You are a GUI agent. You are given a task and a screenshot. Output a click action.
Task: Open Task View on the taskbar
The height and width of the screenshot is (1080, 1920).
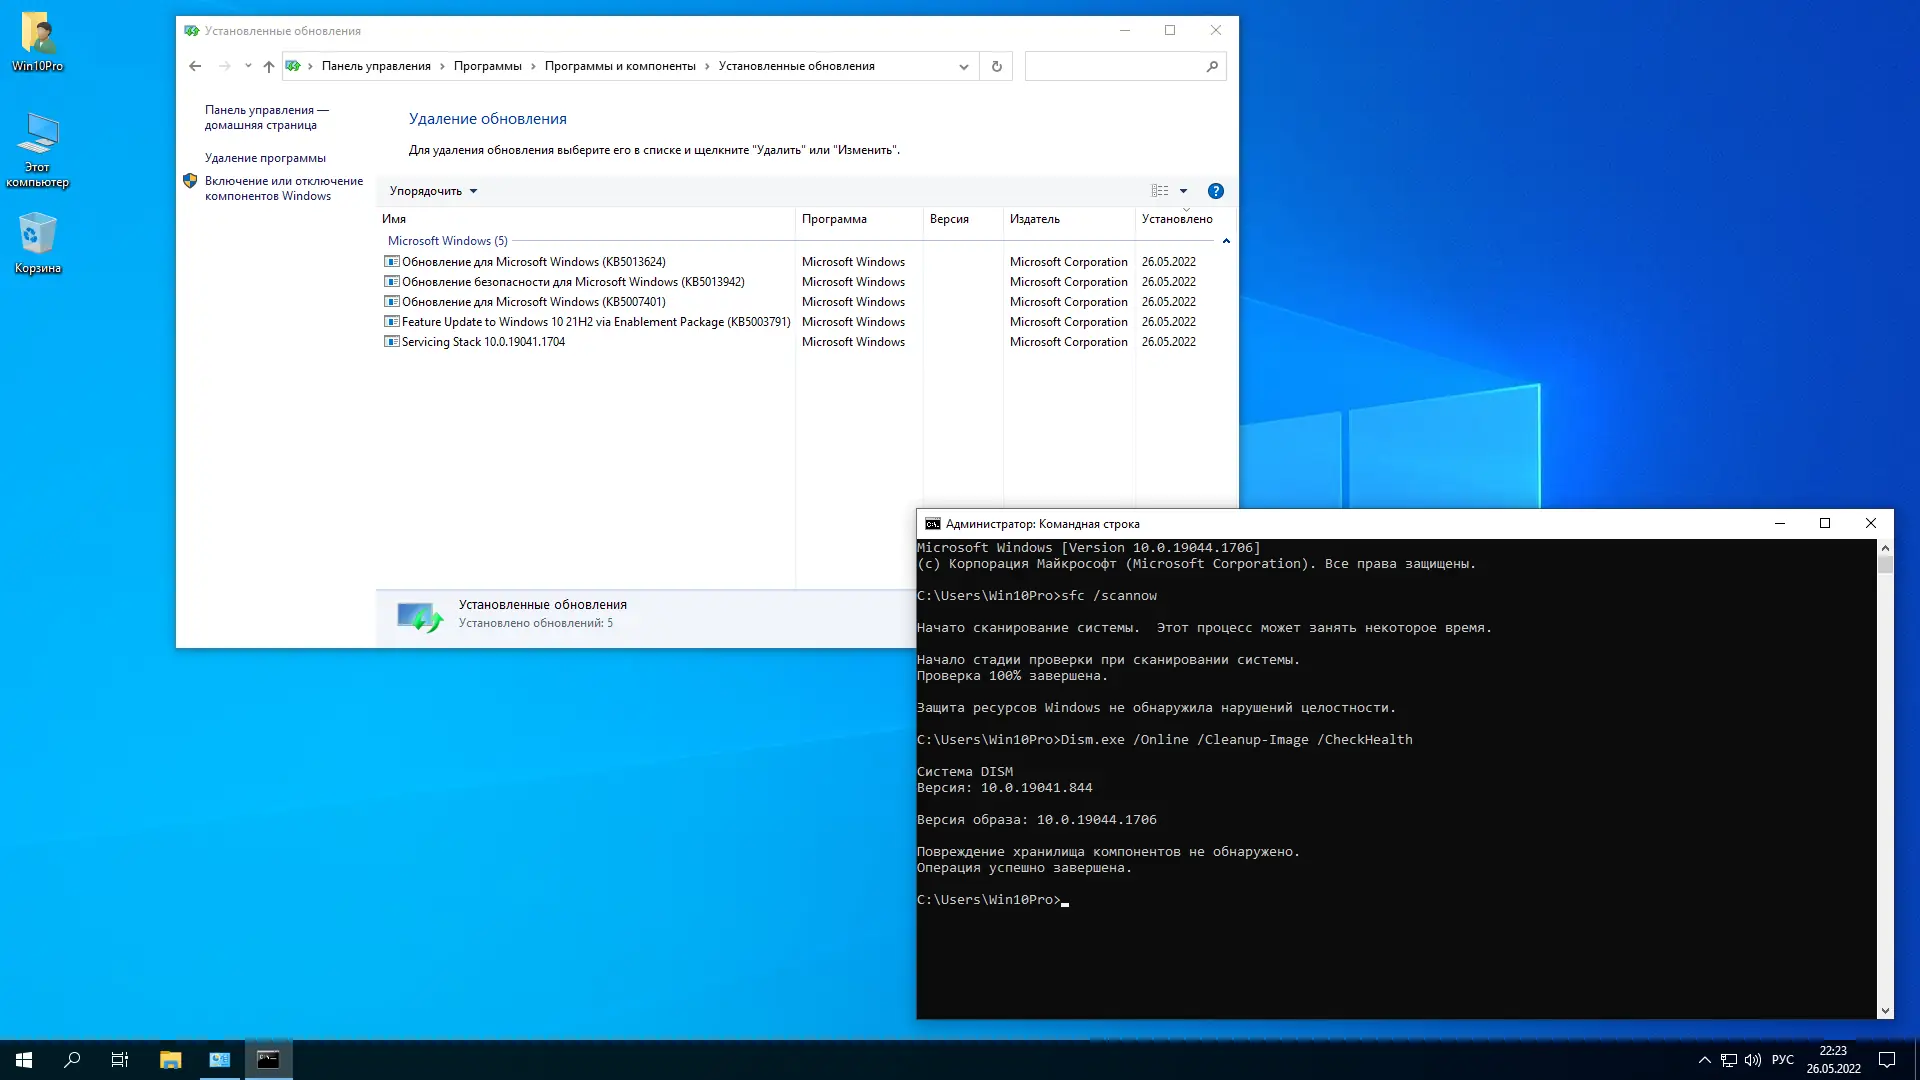[x=119, y=1060]
